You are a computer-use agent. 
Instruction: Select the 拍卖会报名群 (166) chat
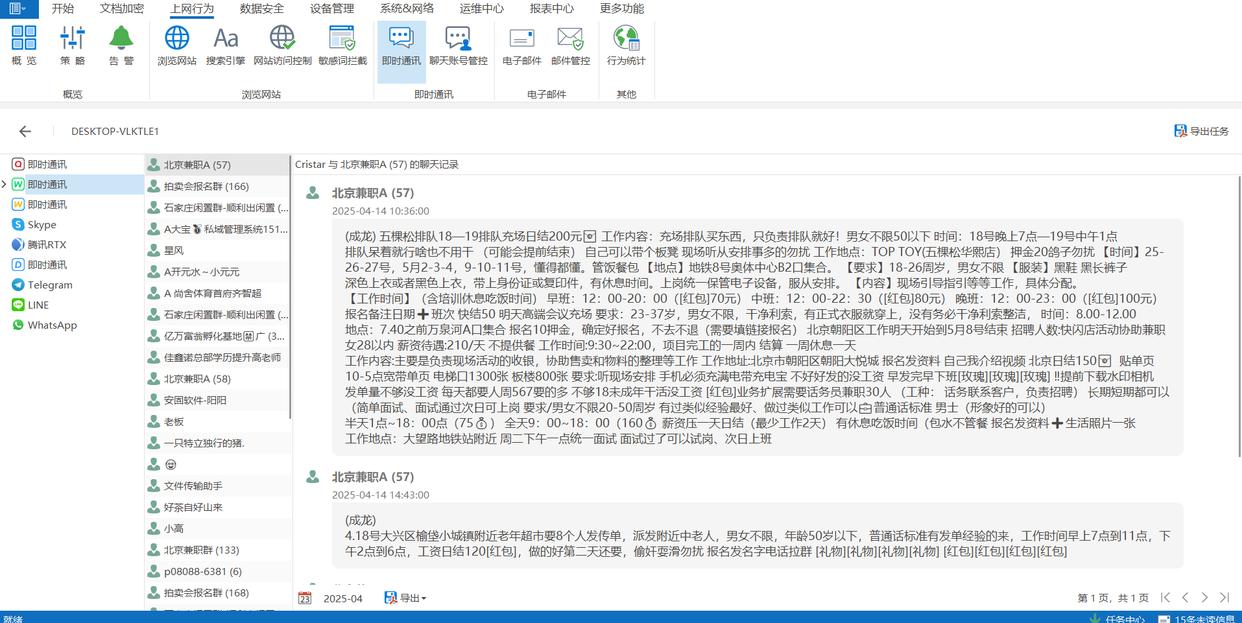tap(206, 186)
